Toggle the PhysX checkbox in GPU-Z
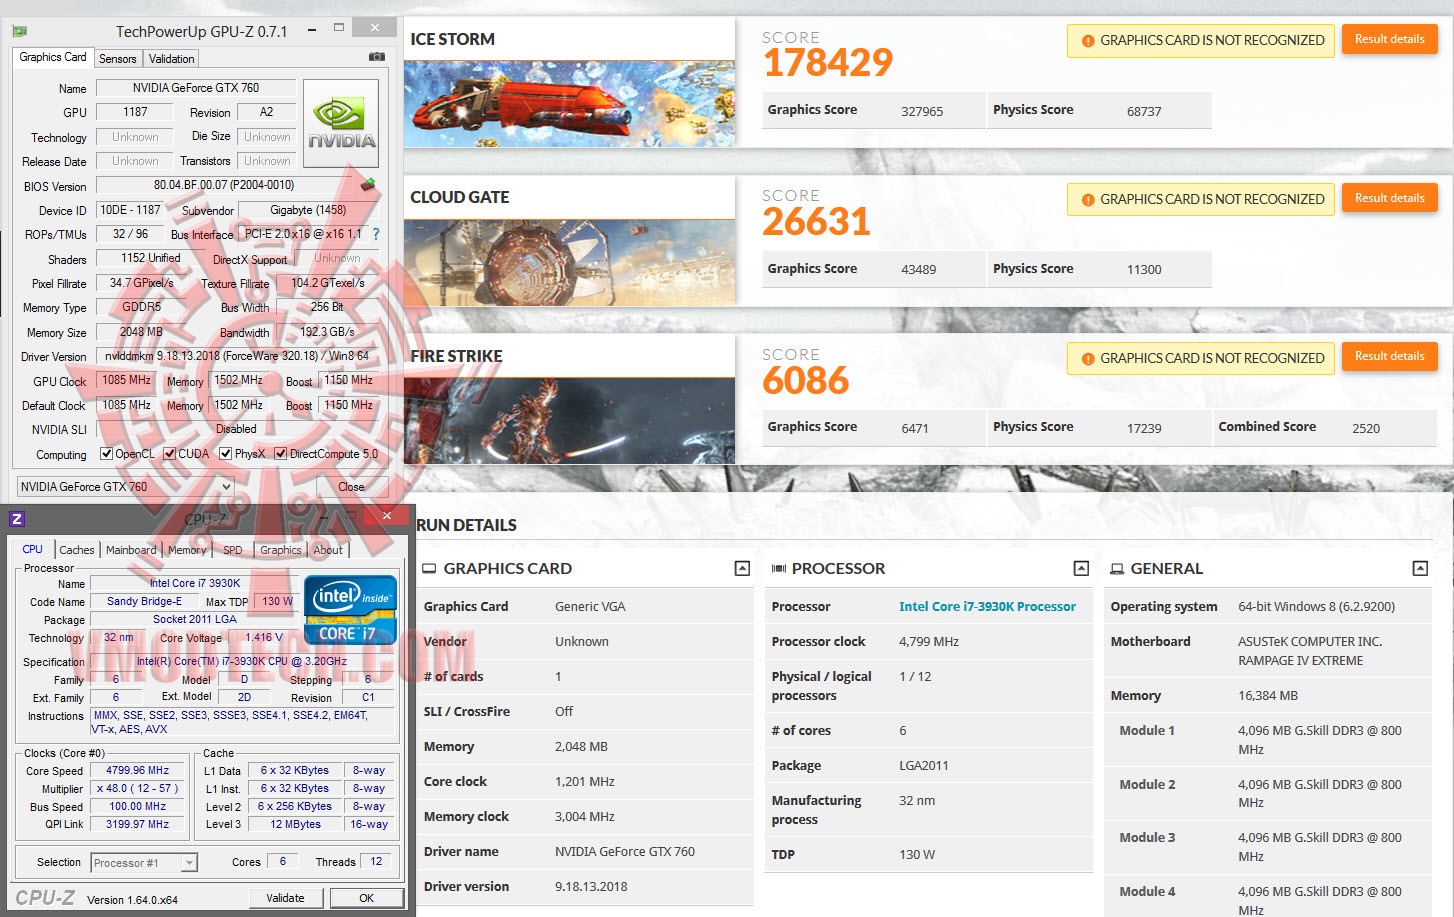Image resolution: width=1454 pixels, height=917 pixels. [226, 454]
